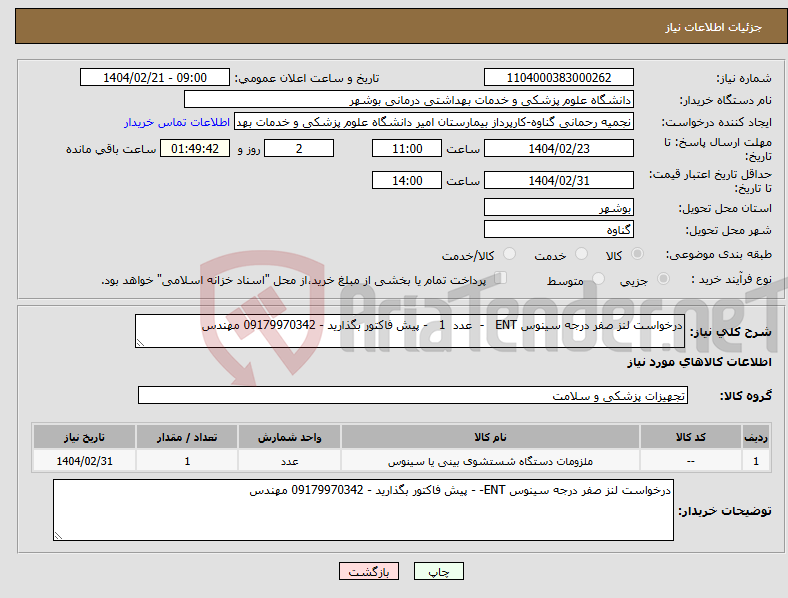788x598 pixels.
Task: Toggle the اسناد خزانه اسلامی payment checkbox
Action: coord(501,278)
